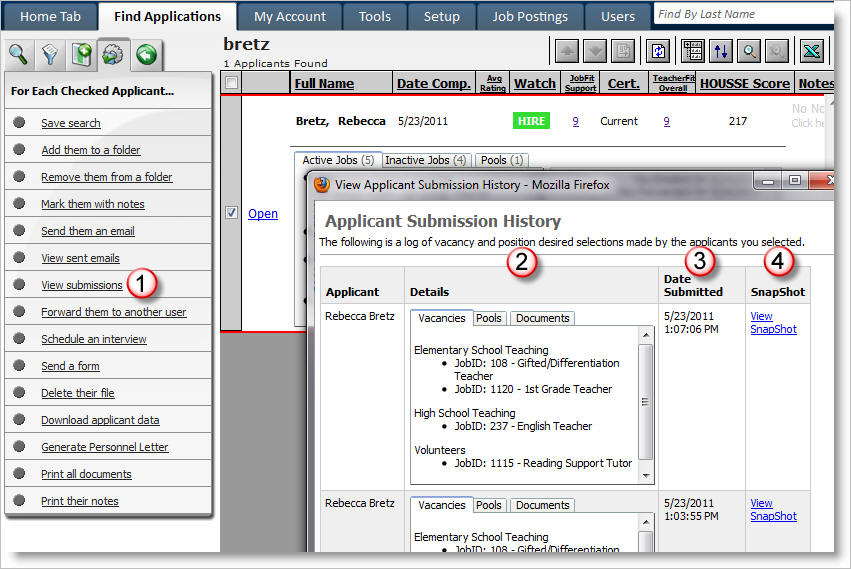Open the funnel filter icon tab
Viewport: 851px width, 569px height.
point(50,55)
